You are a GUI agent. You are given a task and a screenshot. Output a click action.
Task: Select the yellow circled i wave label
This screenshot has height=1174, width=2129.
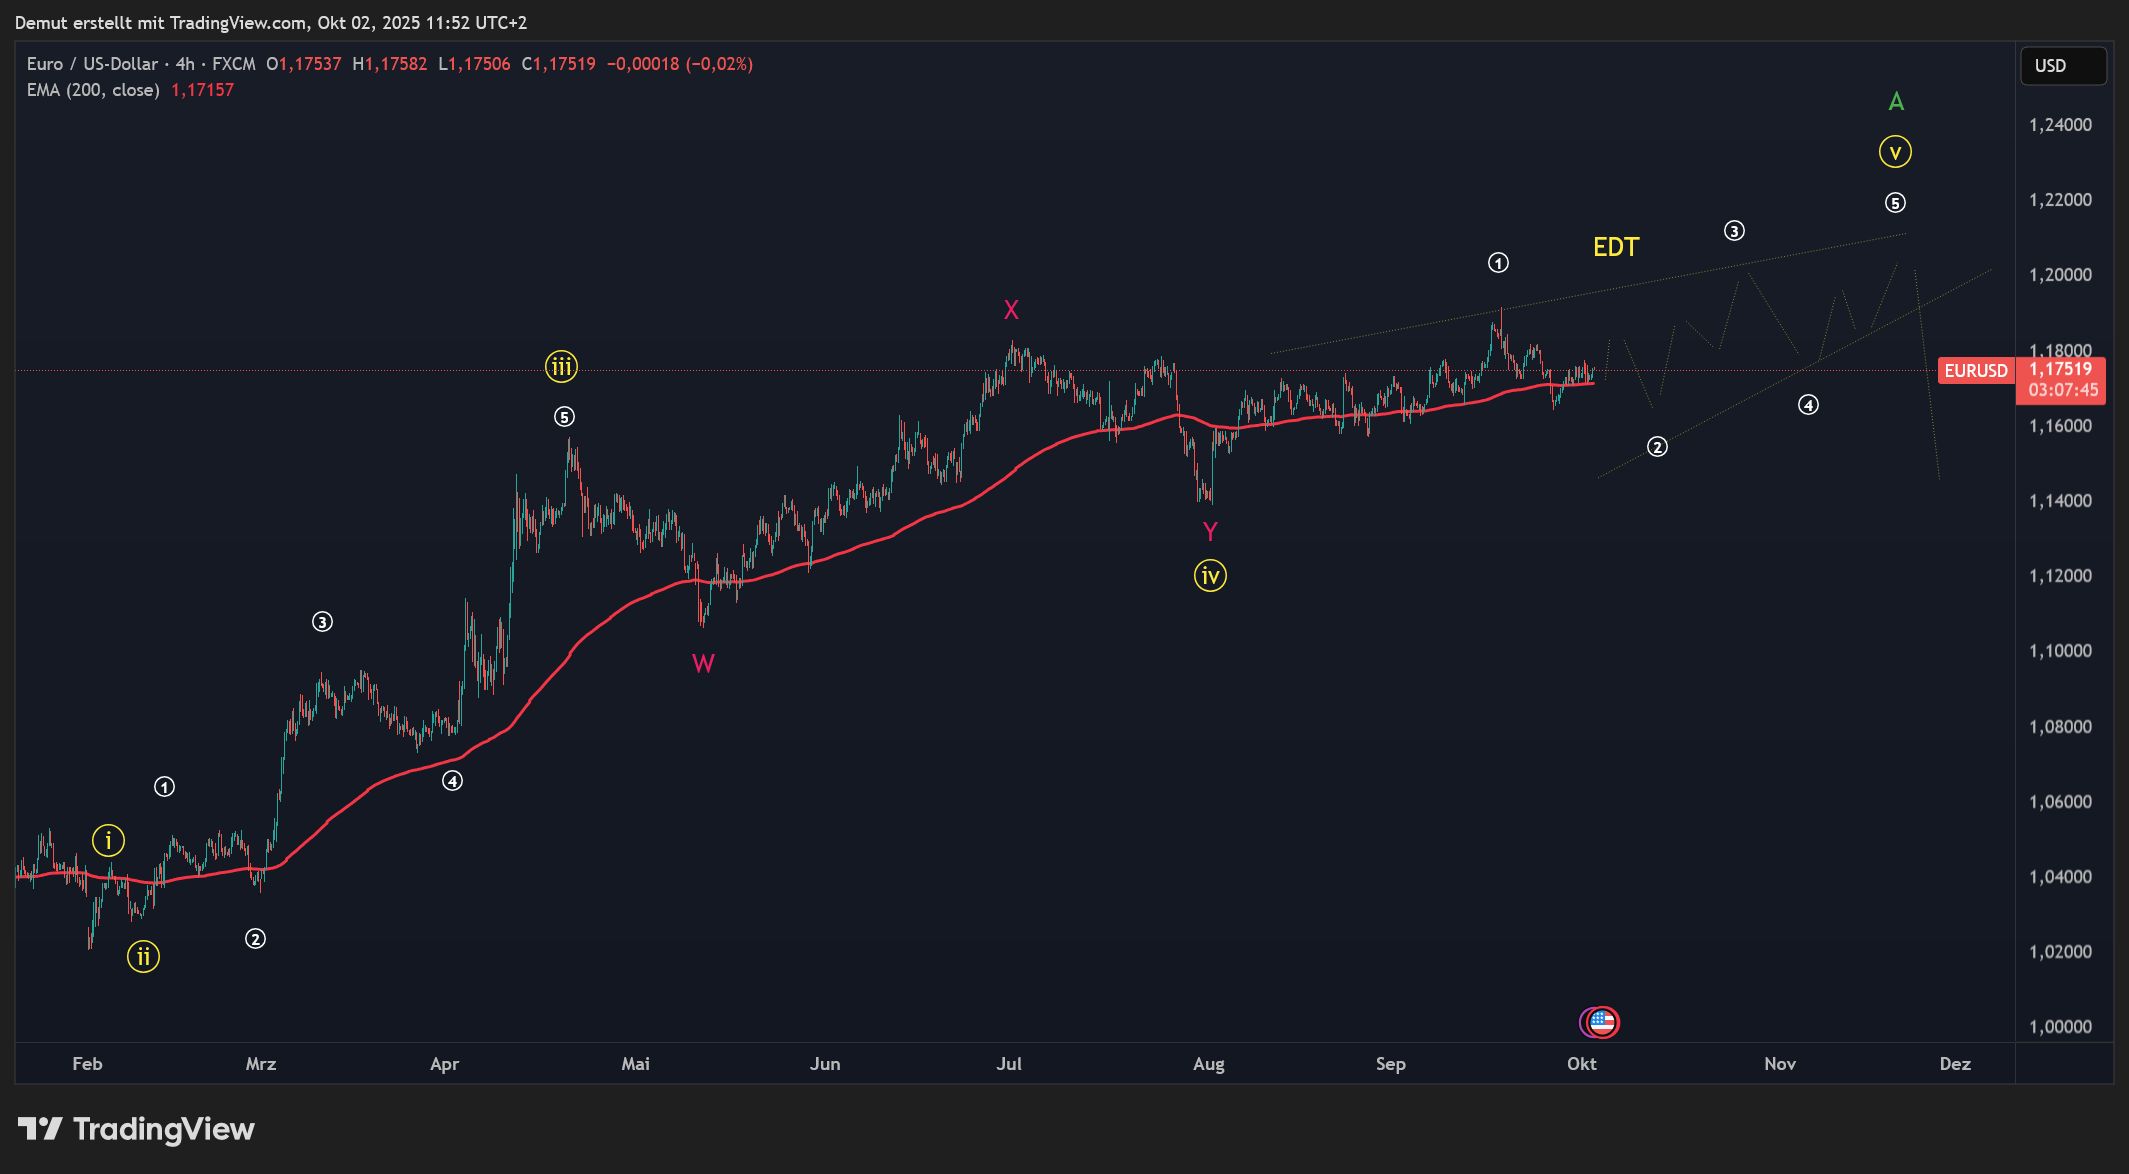(108, 841)
